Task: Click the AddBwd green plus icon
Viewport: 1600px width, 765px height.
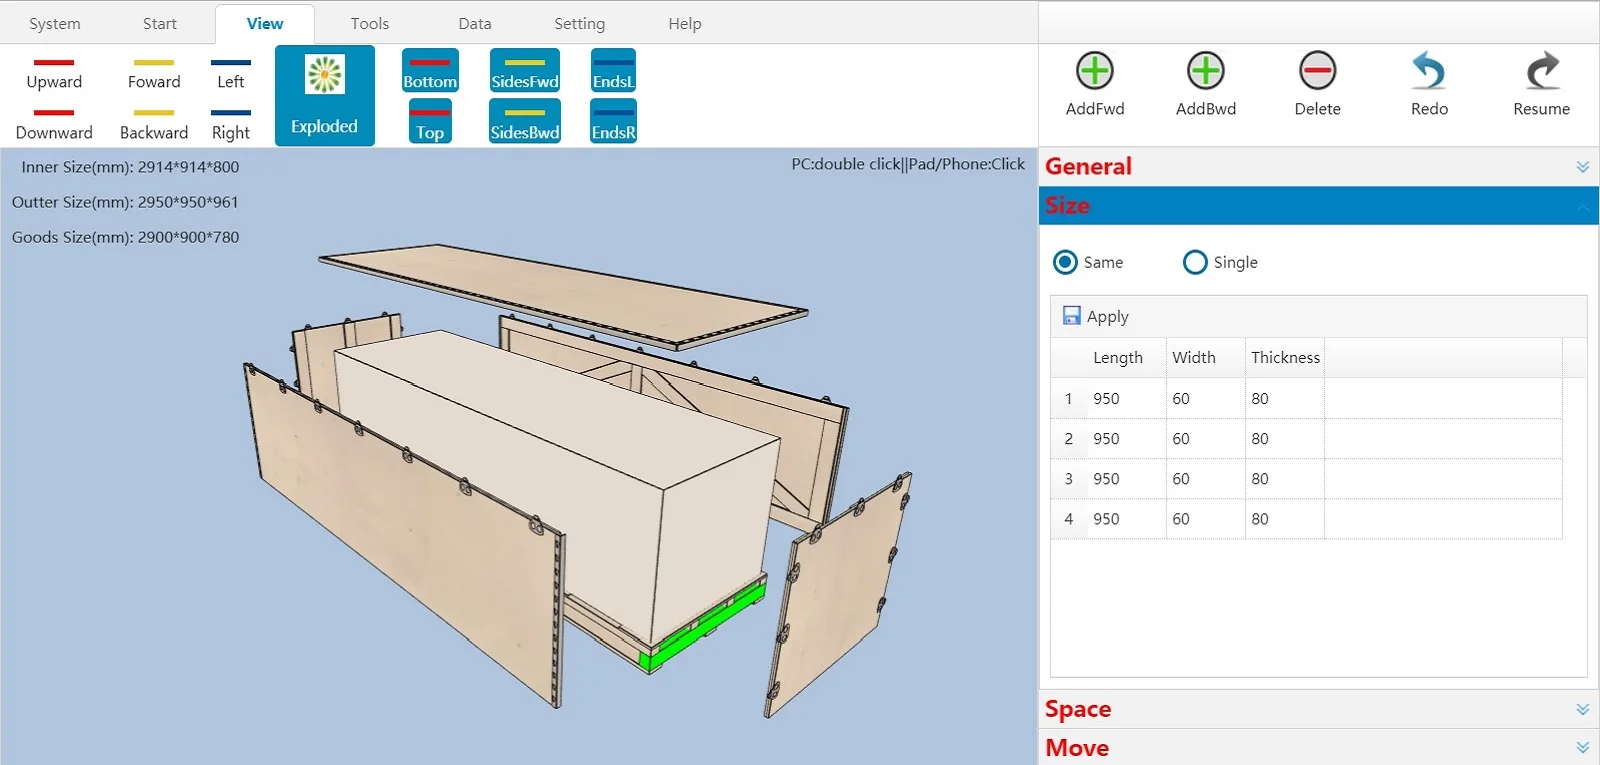Action: point(1205,72)
